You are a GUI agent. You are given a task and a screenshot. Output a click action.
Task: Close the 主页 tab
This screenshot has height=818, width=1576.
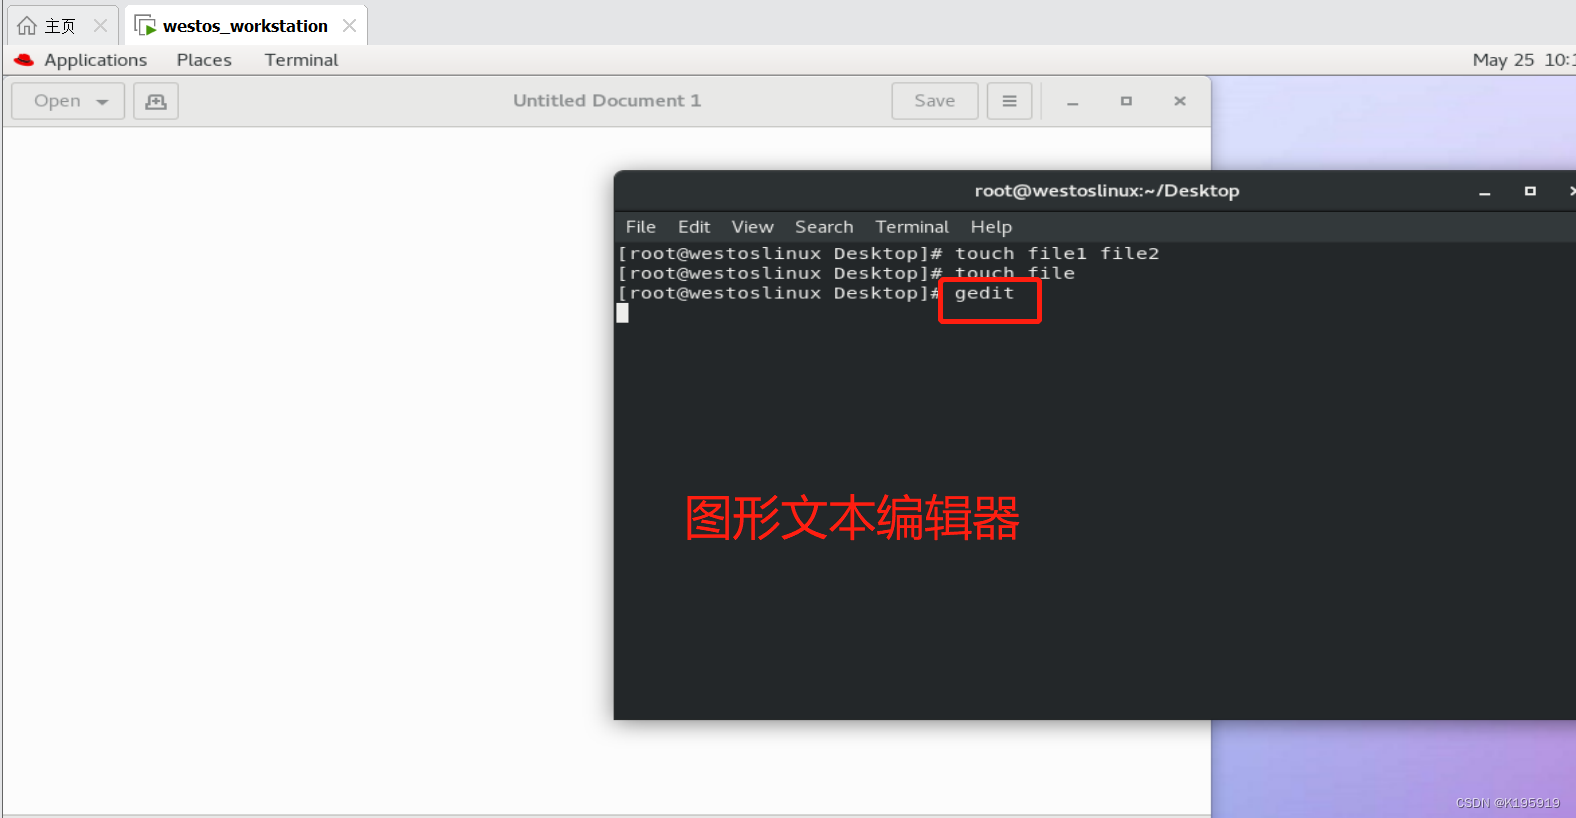100,25
